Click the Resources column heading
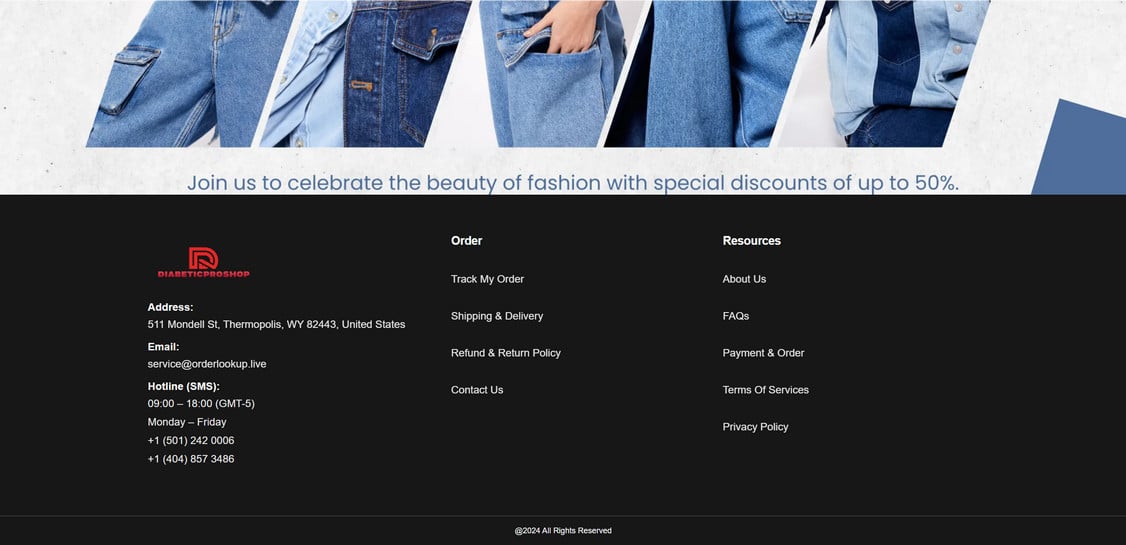This screenshot has height=545, width=1126. tap(751, 241)
